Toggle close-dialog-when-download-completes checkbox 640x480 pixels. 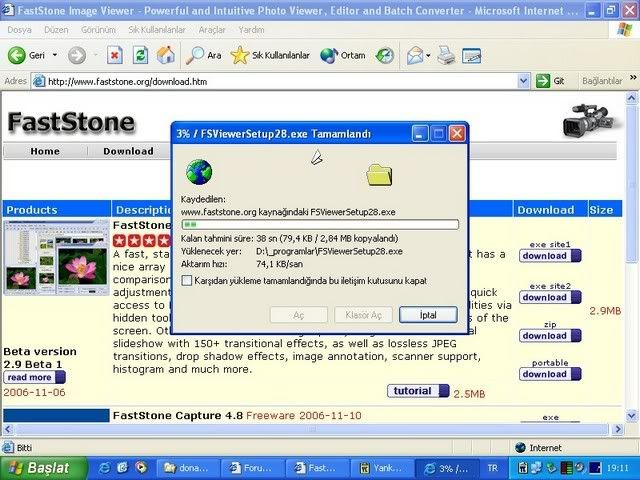(x=187, y=280)
